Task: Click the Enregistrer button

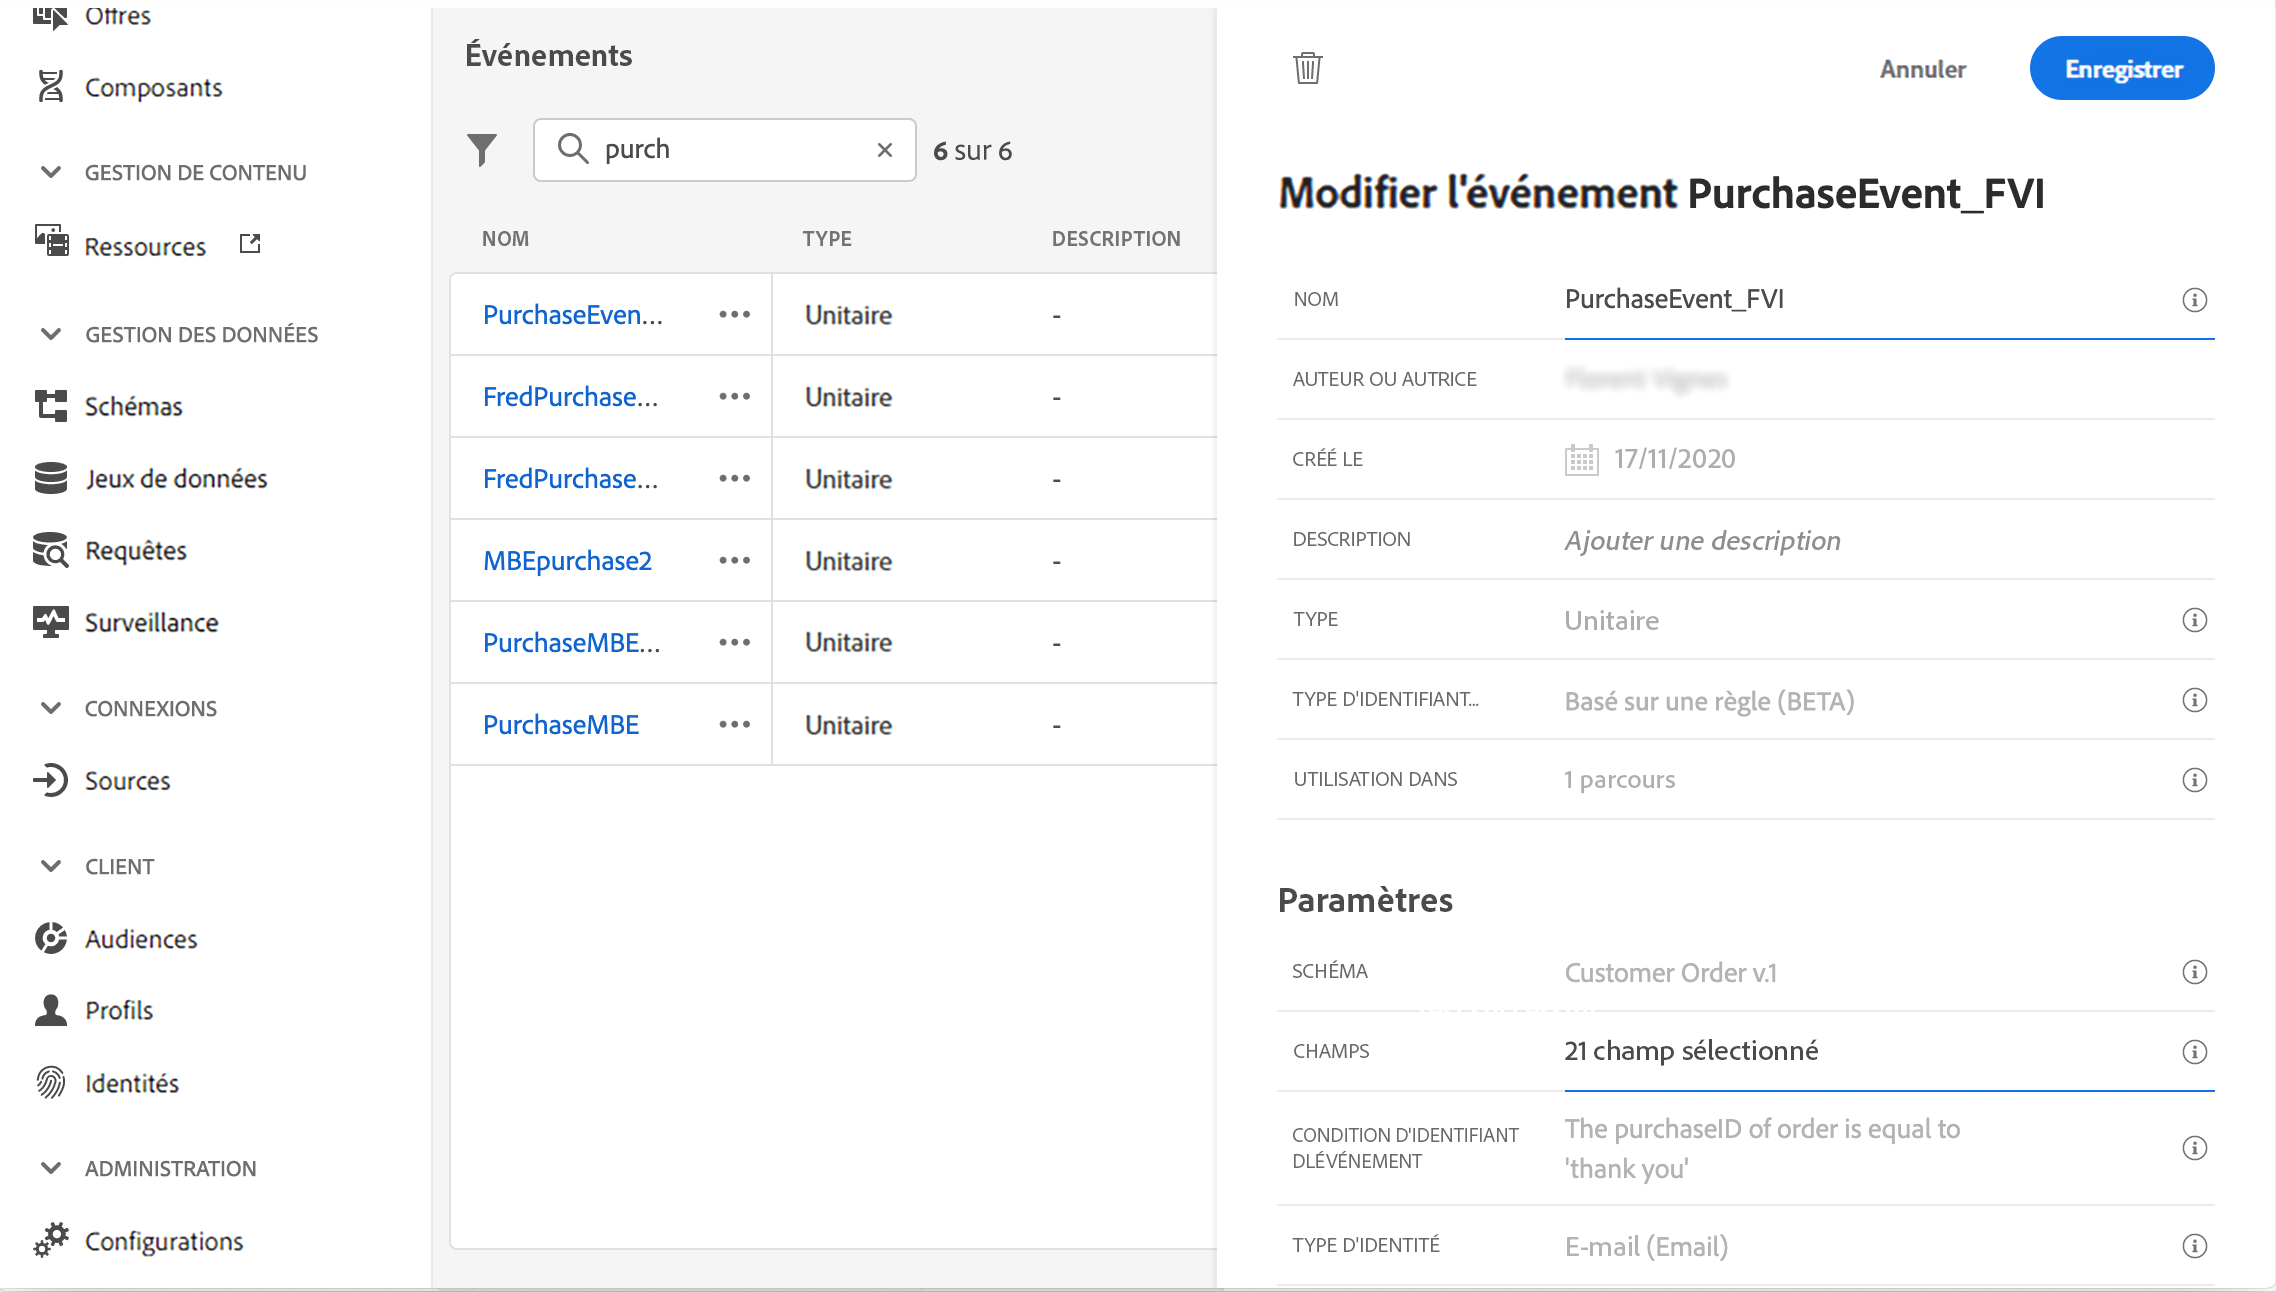Action: [2122, 69]
